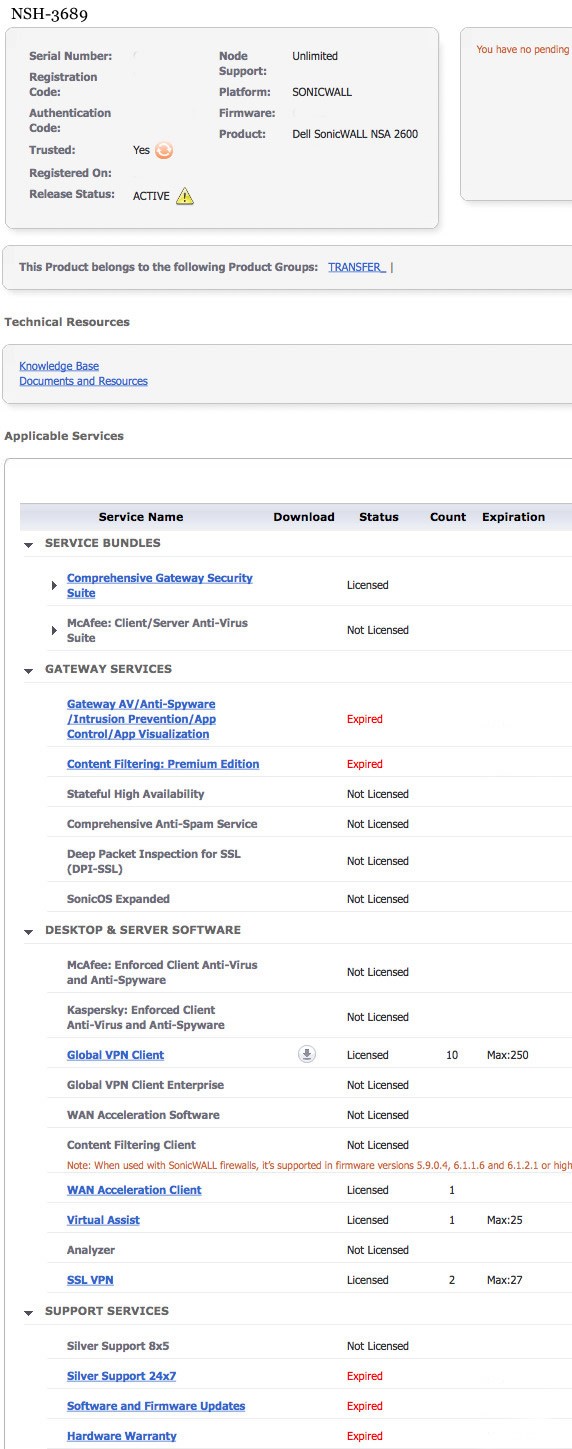This screenshot has width=572, height=1449.
Task: Click Expired status of Content Filtering Premium
Action: click(x=365, y=764)
